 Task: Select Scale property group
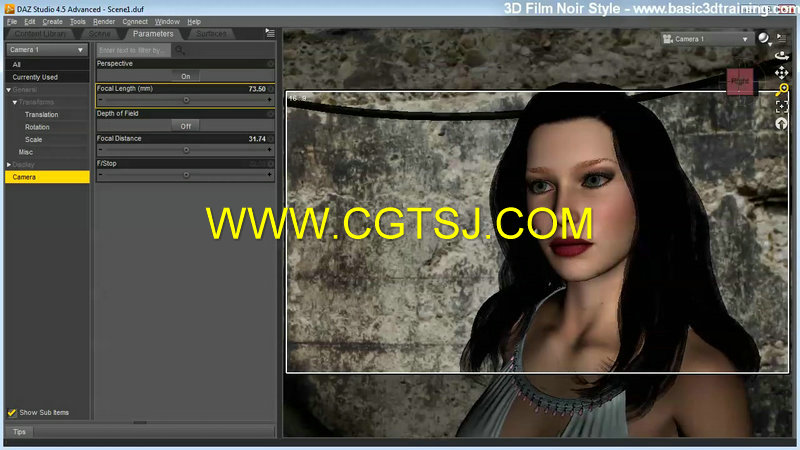click(x=34, y=139)
